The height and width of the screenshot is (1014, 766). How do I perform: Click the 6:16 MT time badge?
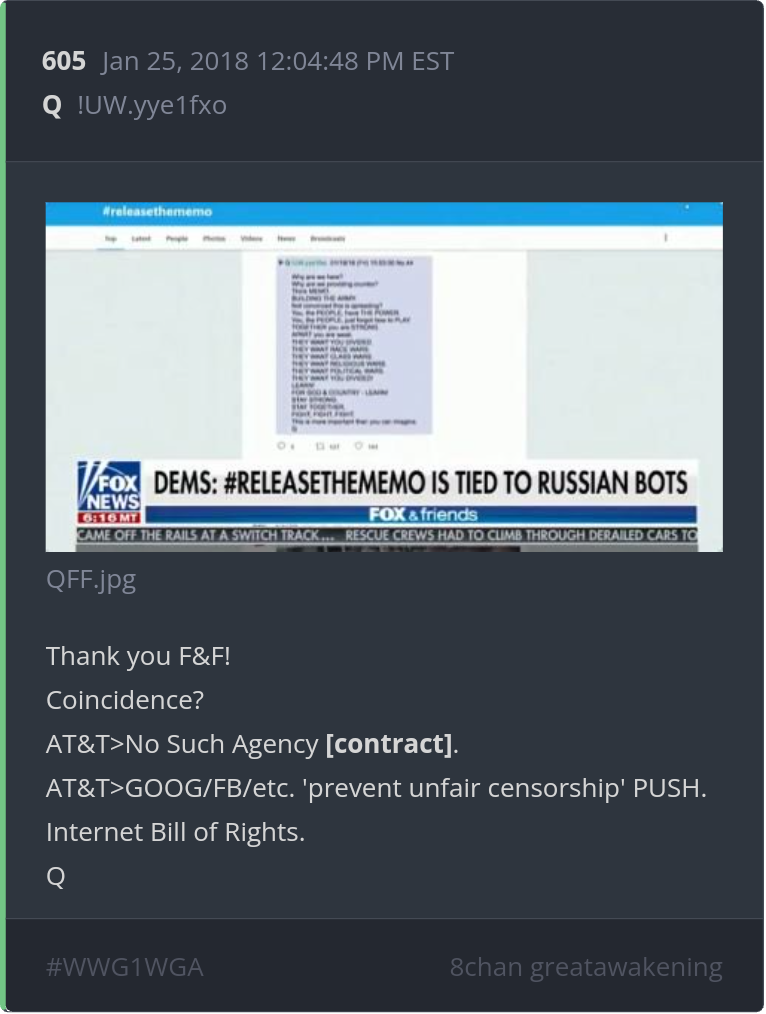(x=109, y=518)
